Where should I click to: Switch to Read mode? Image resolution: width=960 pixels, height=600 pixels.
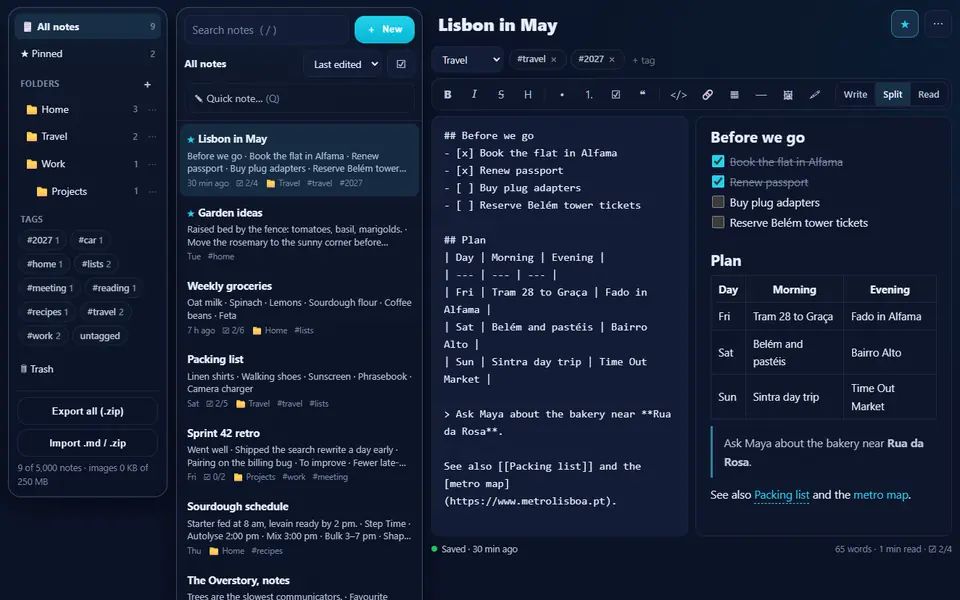928,94
